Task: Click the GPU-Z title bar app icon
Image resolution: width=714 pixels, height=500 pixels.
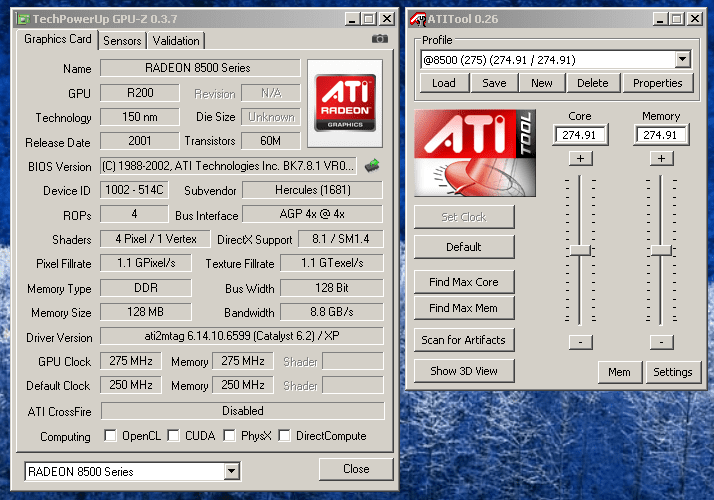Action: pos(24,19)
